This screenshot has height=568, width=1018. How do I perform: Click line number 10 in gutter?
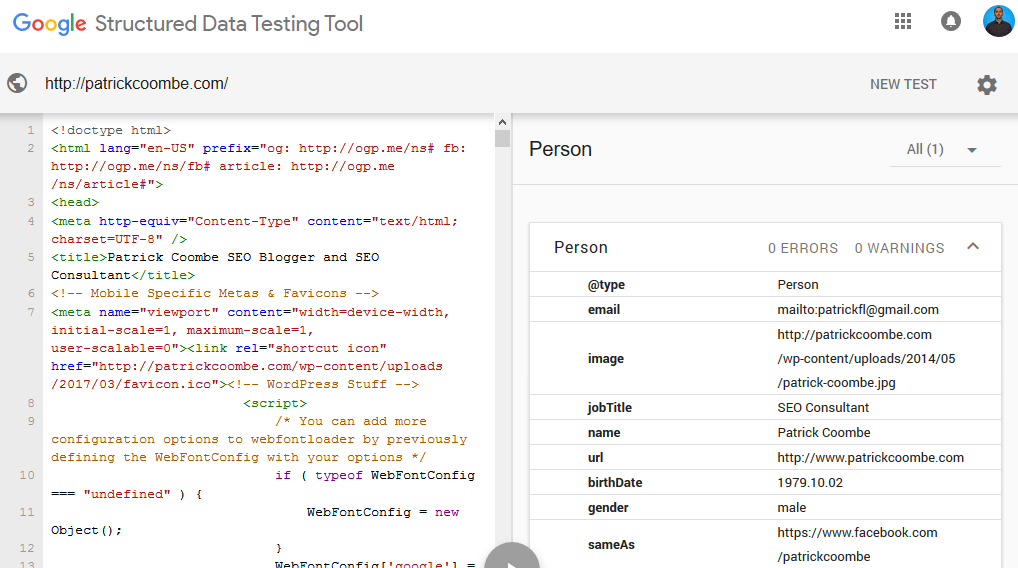27,475
